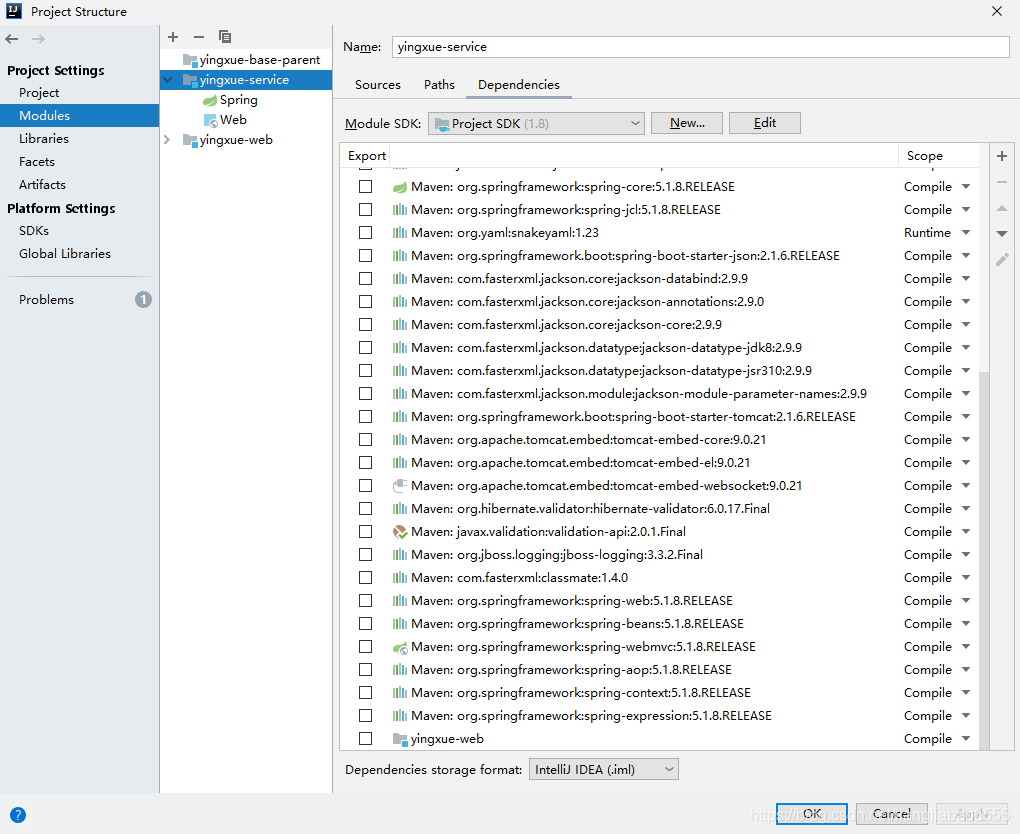Click the Edit SDK button
This screenshot has height=834, width=1020.
coord(764,123)
